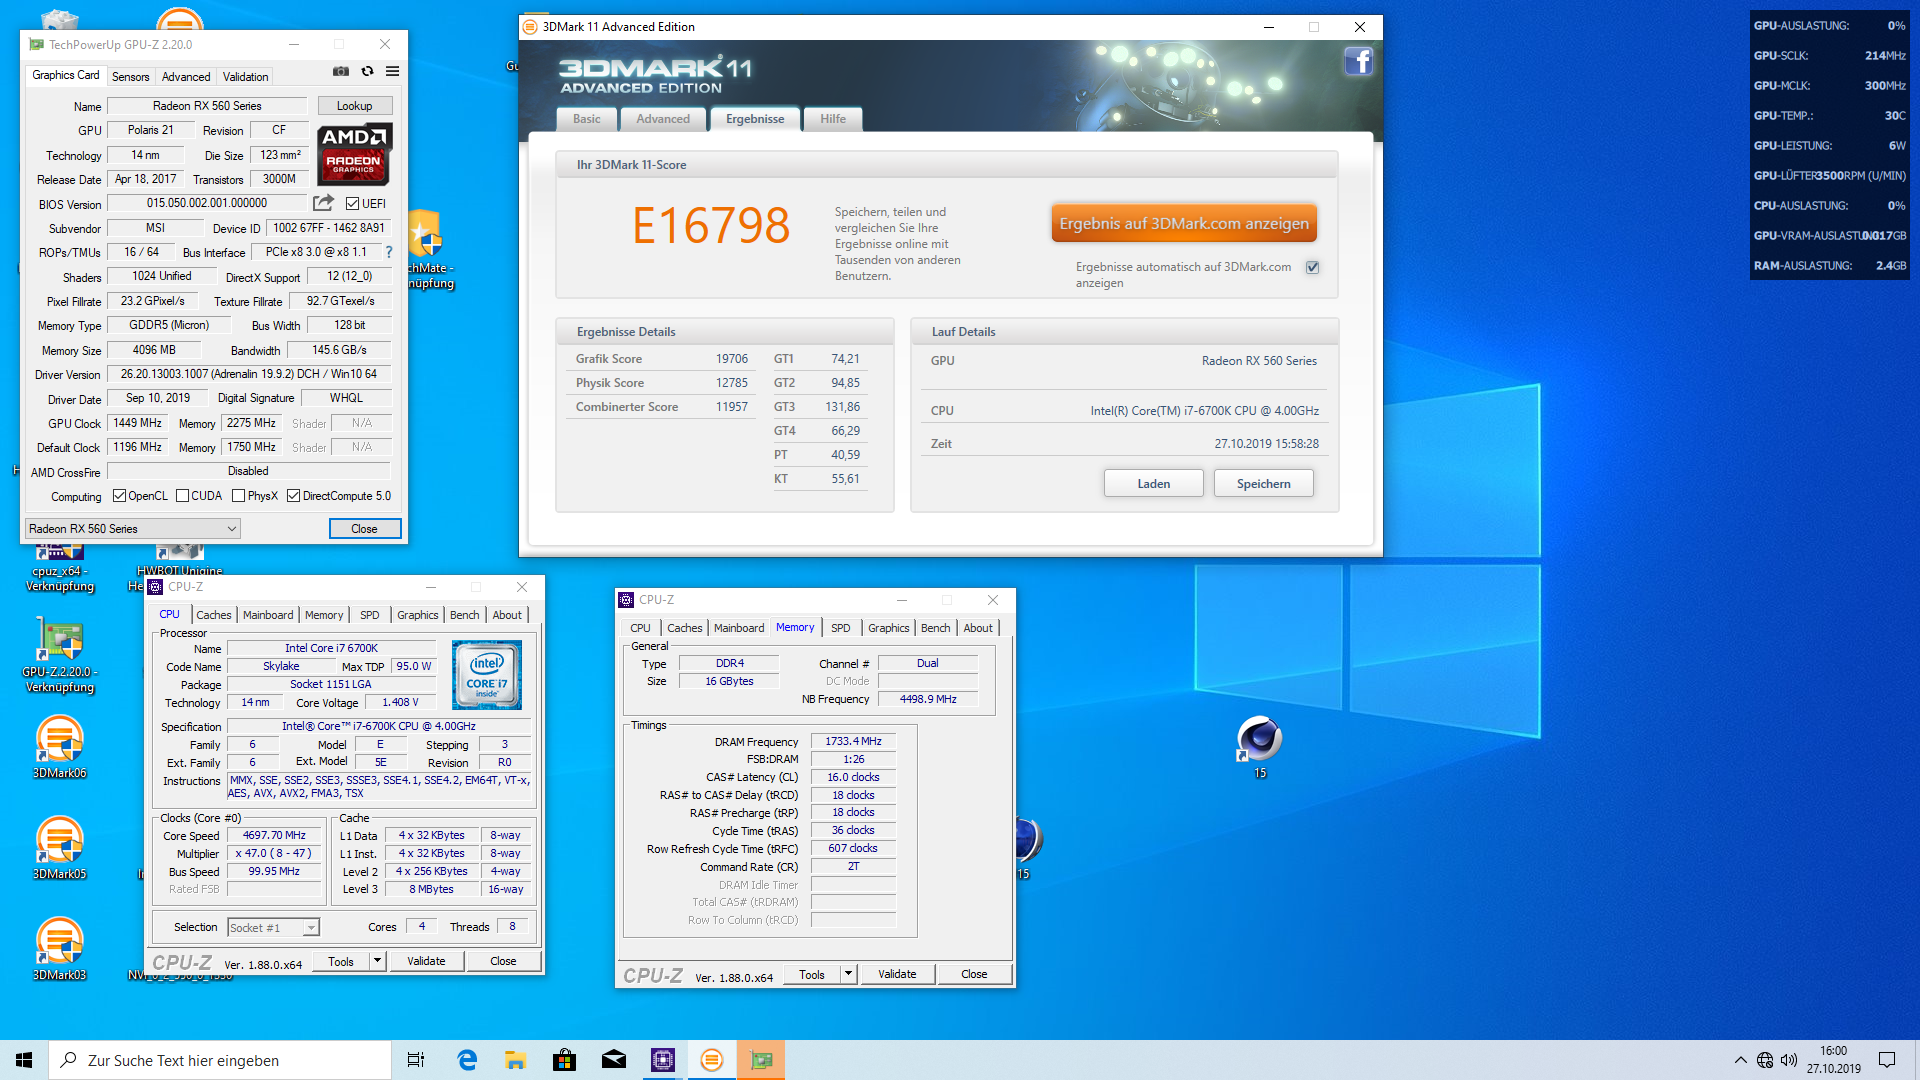
Task: Click volume icon in system tray
Action: [1789, 1060]
